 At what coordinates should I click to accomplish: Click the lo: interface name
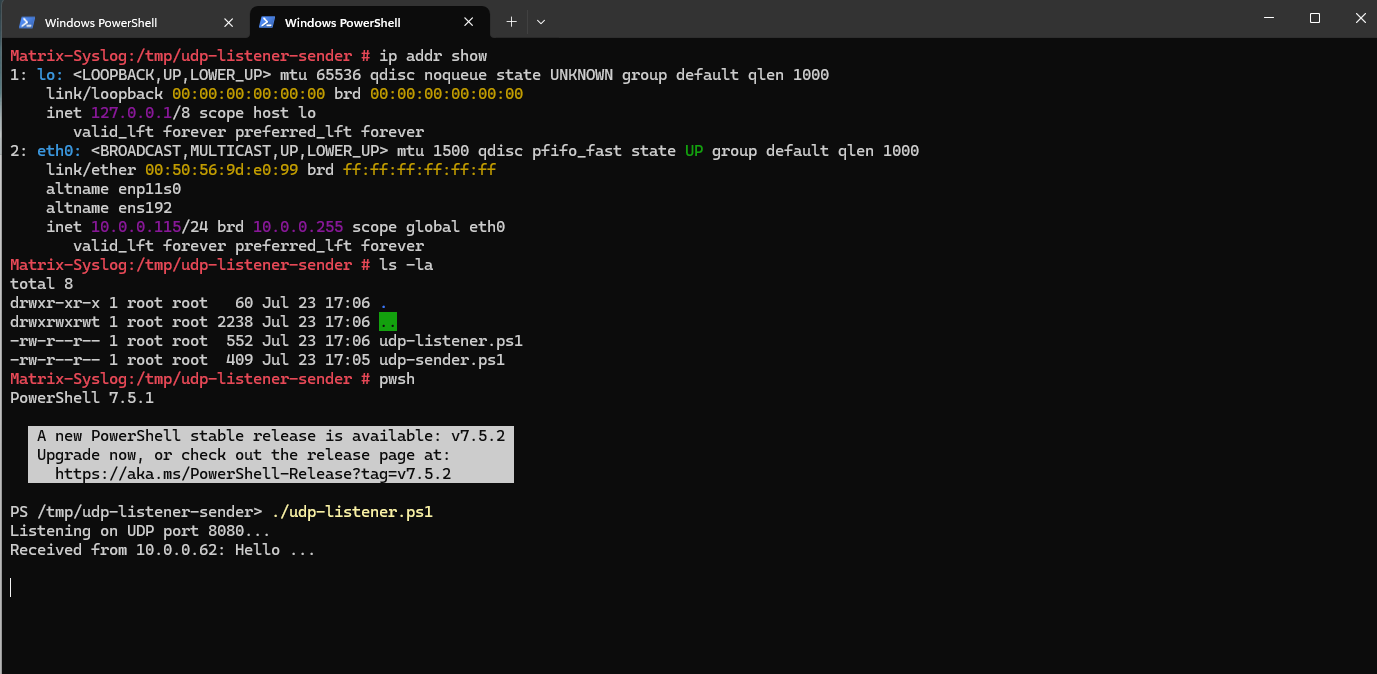51,75
